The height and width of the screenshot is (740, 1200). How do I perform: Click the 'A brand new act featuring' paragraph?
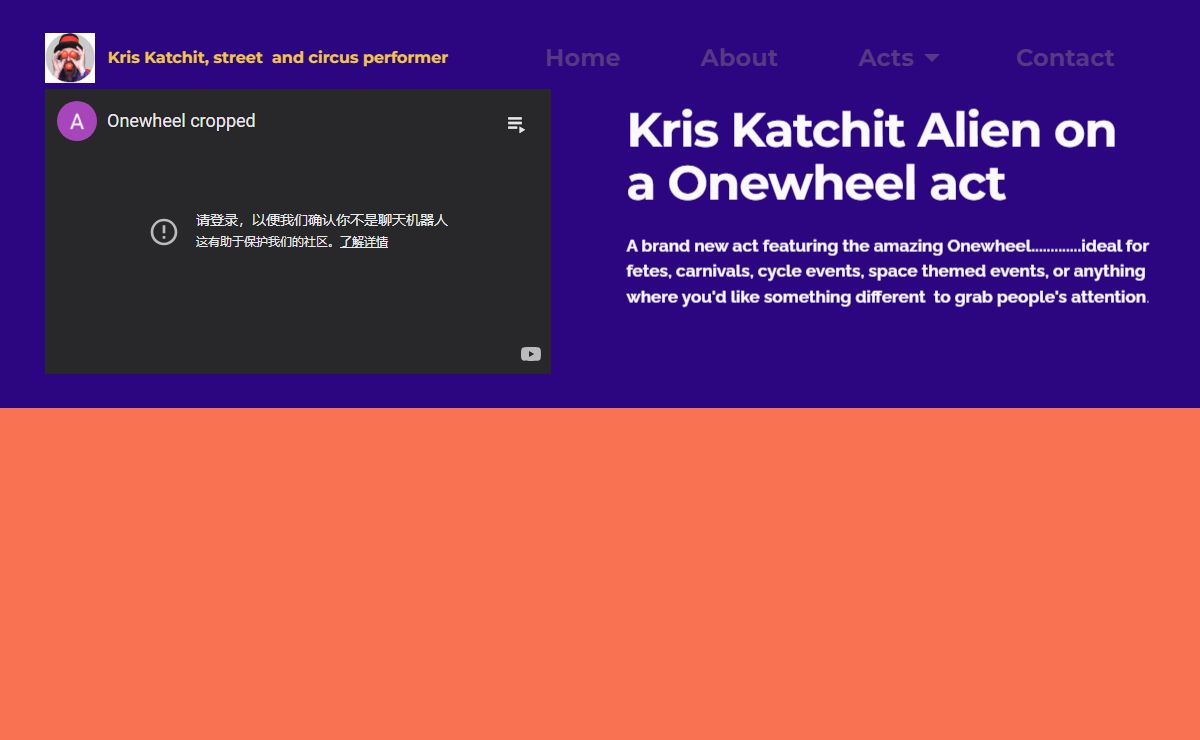888,271
